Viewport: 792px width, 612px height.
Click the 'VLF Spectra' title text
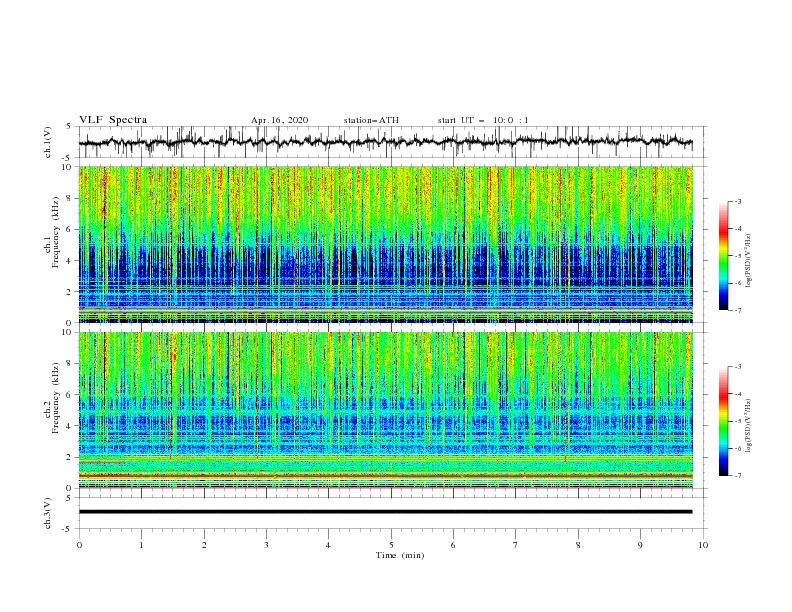click(113, 120)
